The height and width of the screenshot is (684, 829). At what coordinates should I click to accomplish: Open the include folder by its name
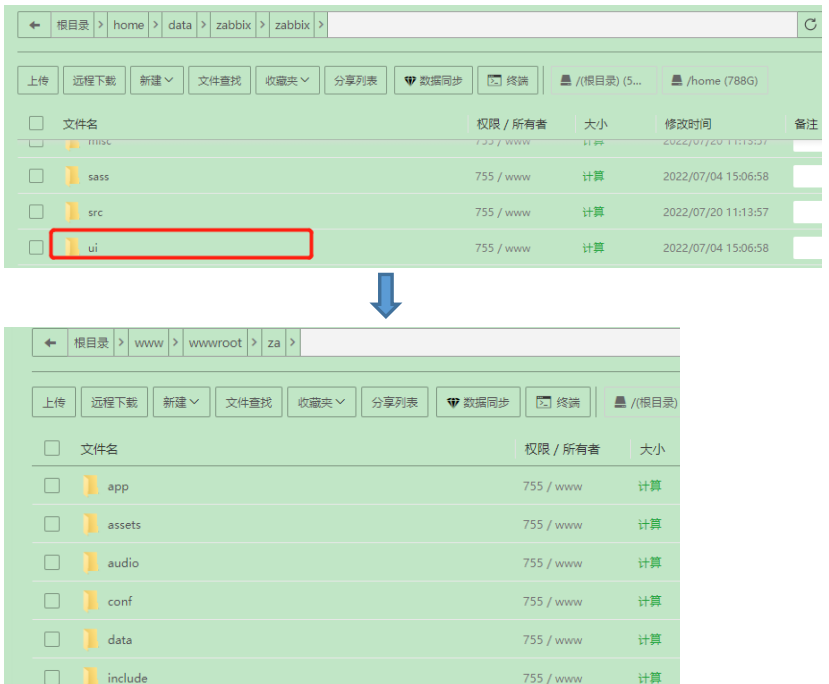coord(127,677)
